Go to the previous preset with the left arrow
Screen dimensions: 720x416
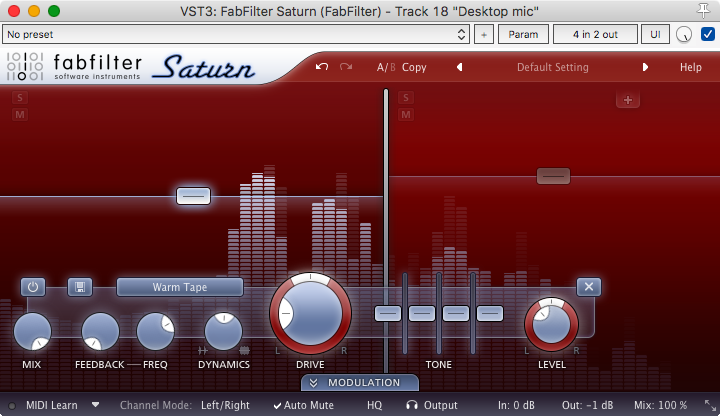pos(459,67)
